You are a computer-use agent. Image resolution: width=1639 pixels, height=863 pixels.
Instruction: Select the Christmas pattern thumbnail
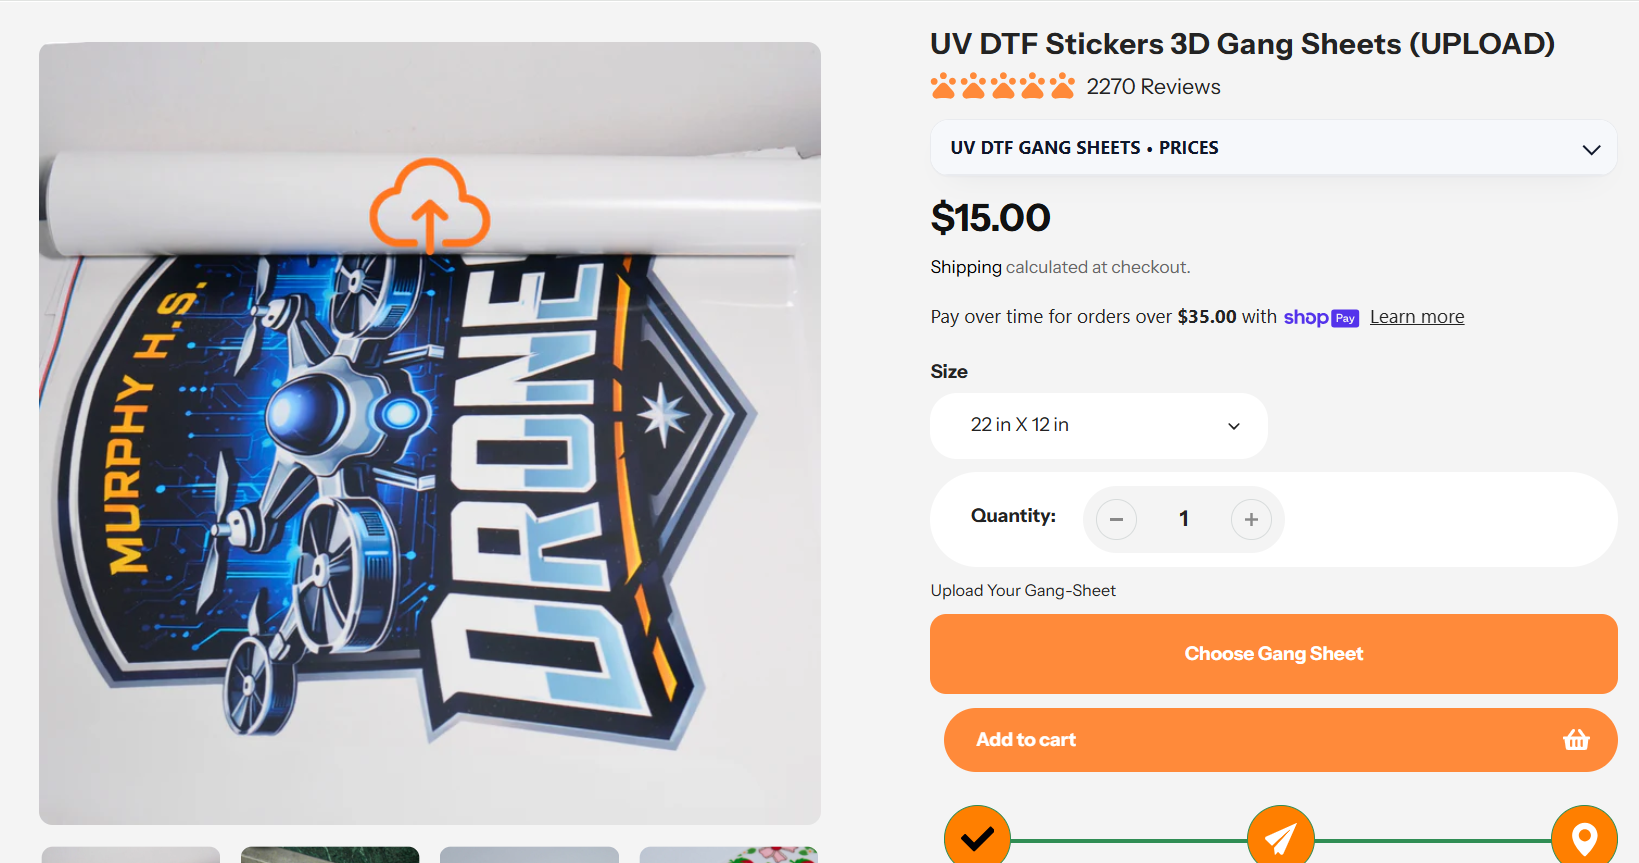[727, 856]
